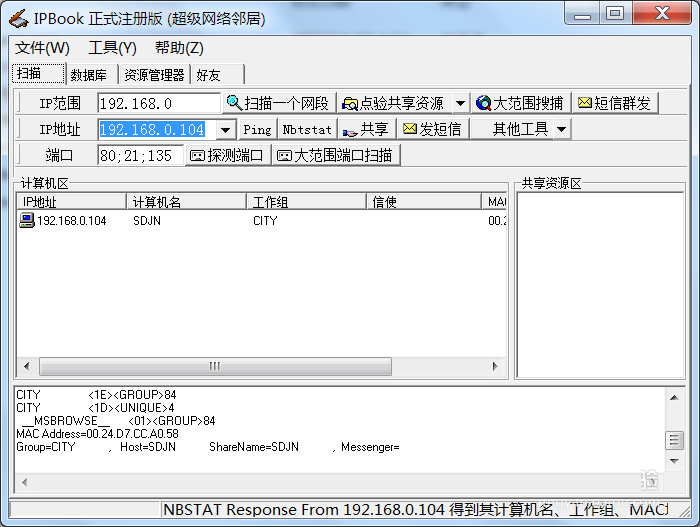The width and height of the screenshot is (700, 527).
Task: Maximize the IPBook window
Action: click(x=615, y=13)
